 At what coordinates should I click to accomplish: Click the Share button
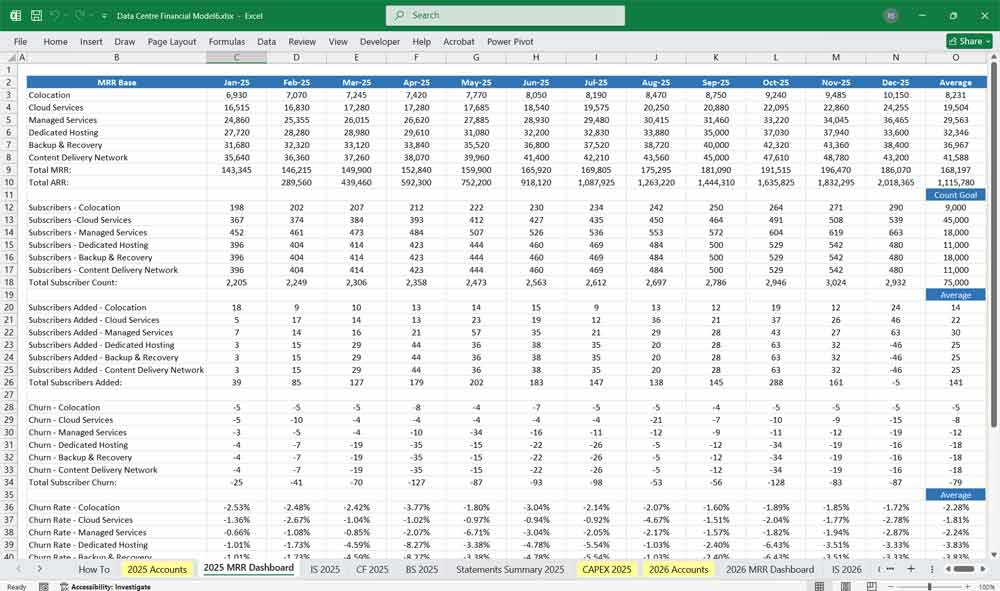[966, 41]
